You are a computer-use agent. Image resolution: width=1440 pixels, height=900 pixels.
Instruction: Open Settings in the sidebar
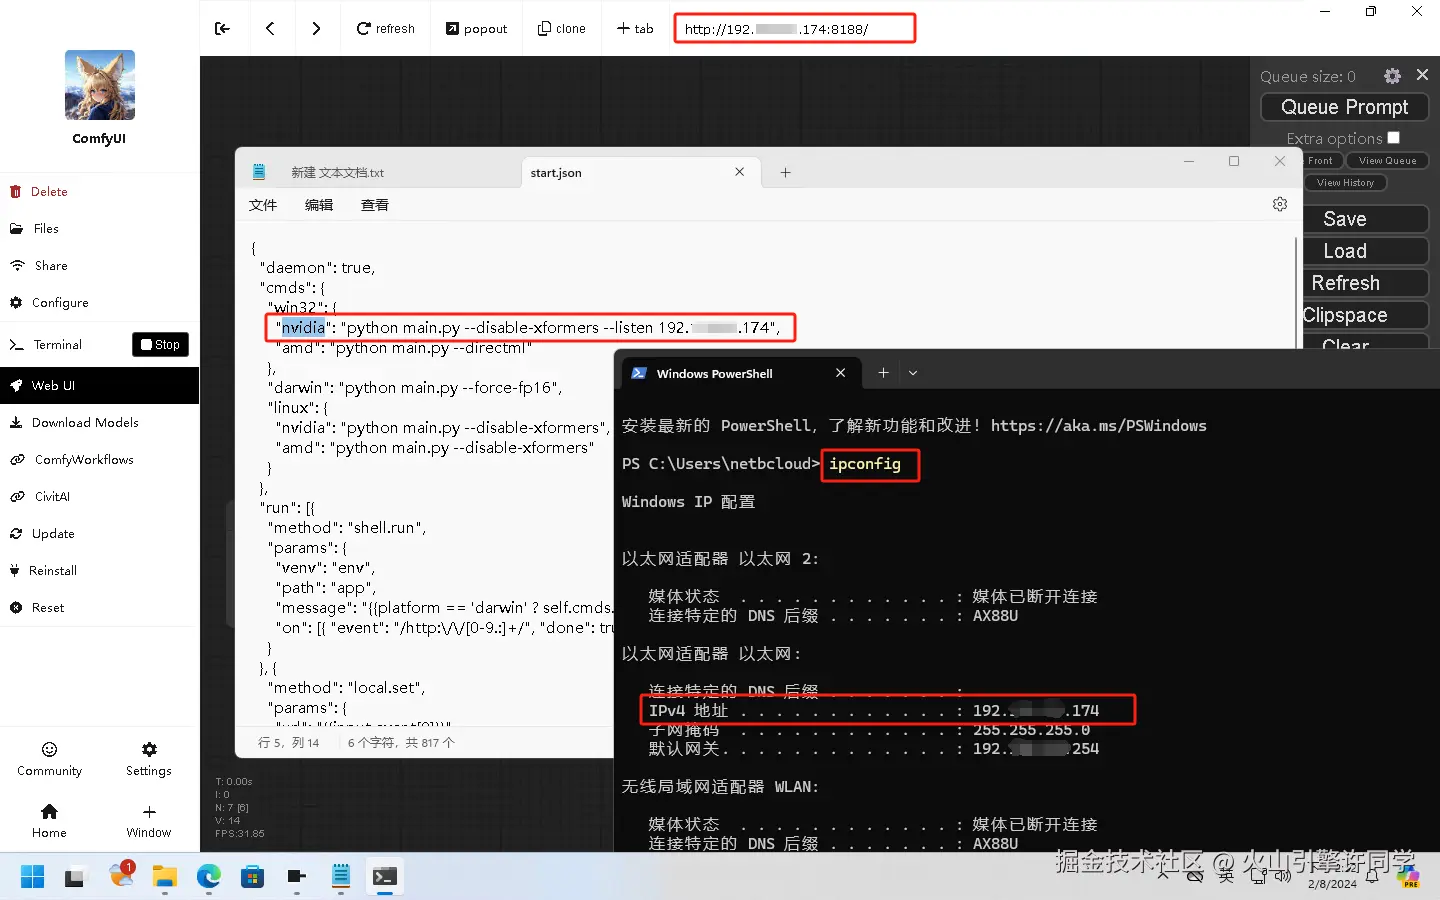coord(149,759)
